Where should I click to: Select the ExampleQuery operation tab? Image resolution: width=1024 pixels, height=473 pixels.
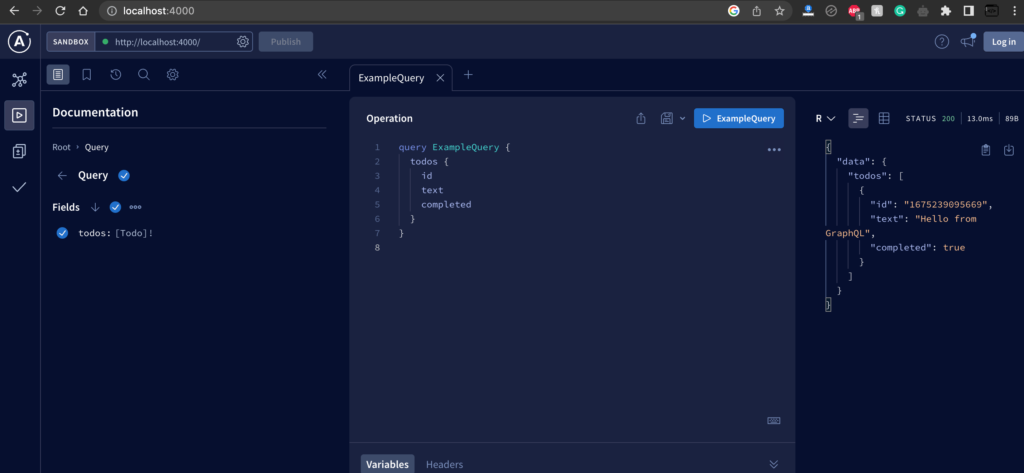click(391, 77)
